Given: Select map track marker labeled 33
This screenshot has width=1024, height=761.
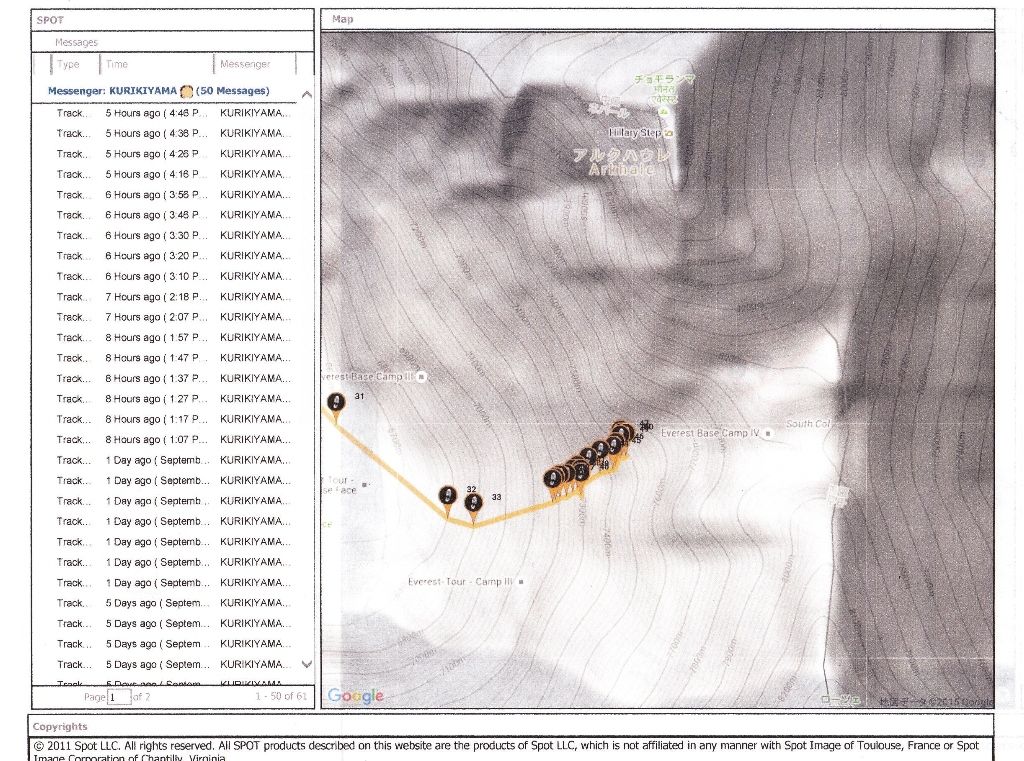Looking at the screenshot, I should point(473,504).
